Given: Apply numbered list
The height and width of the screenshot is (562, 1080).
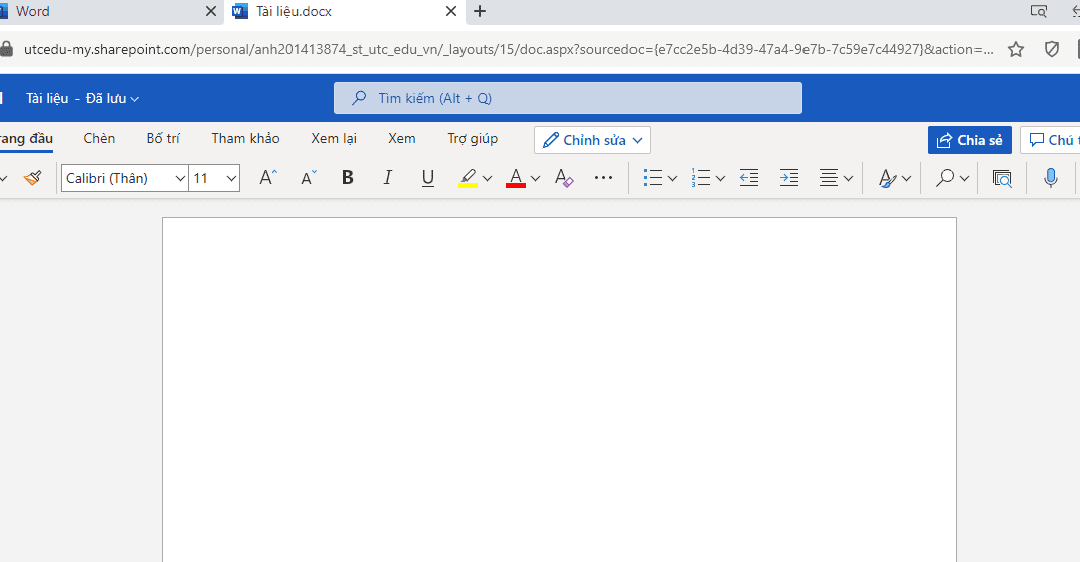Looking at the screenshot, I should 700,178.
